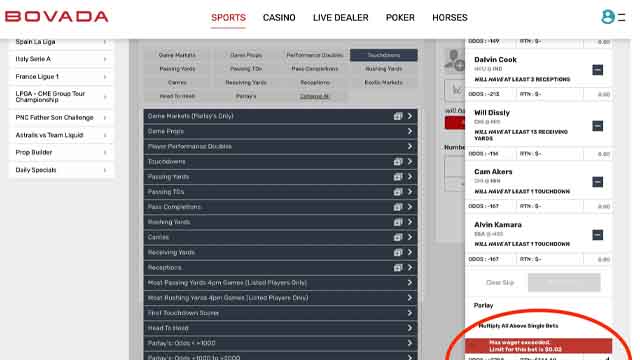The height and width of the screenshot is (360, 640).
Task: Click copy icon on Touchdowns accordion row
Action: 398,162
